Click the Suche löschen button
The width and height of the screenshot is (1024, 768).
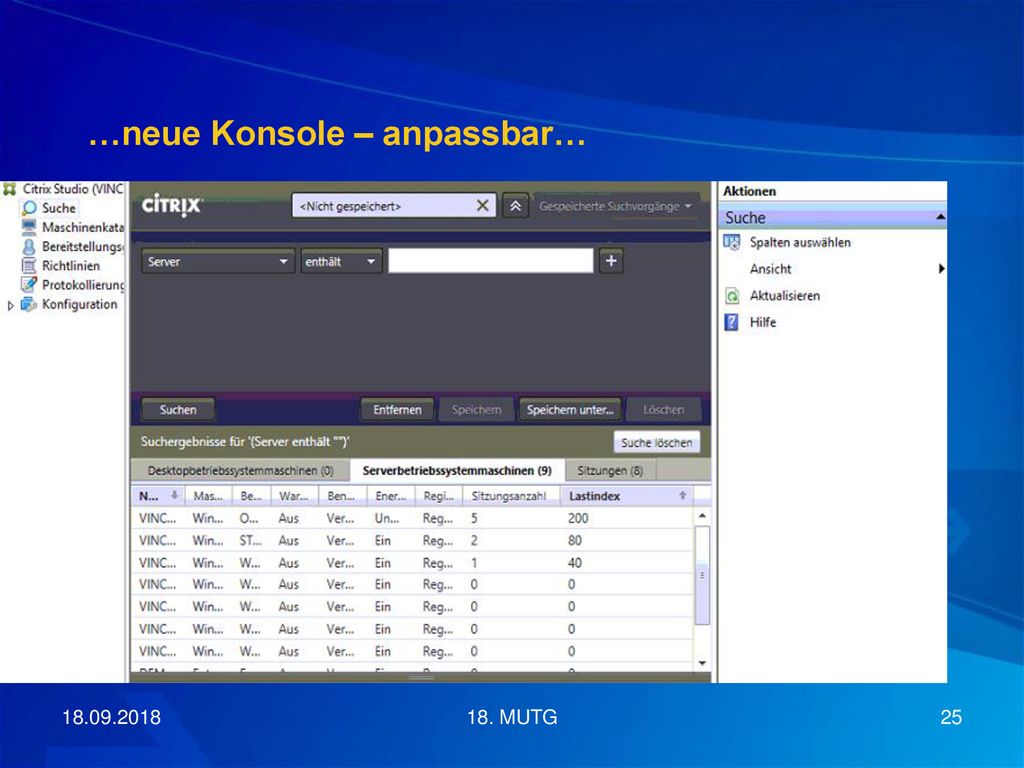coord(656,442)
